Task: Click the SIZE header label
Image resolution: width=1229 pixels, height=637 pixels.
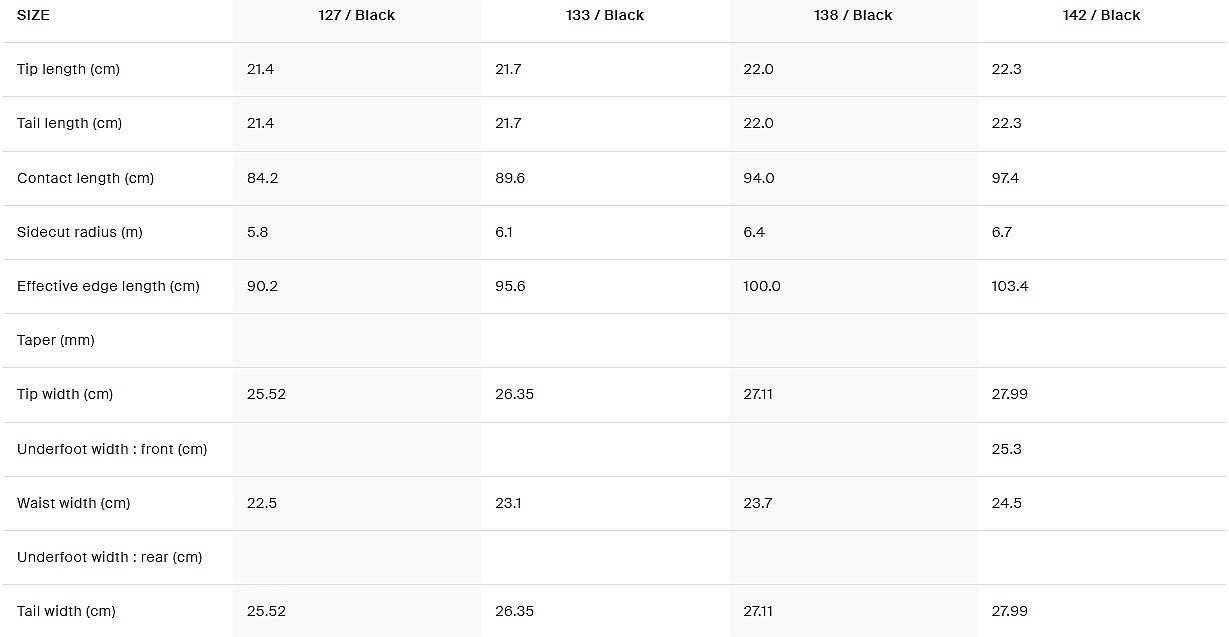Action: 33,15
